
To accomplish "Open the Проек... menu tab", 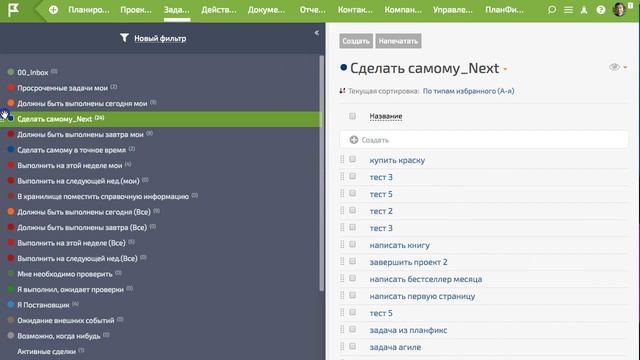I will 136,10.
